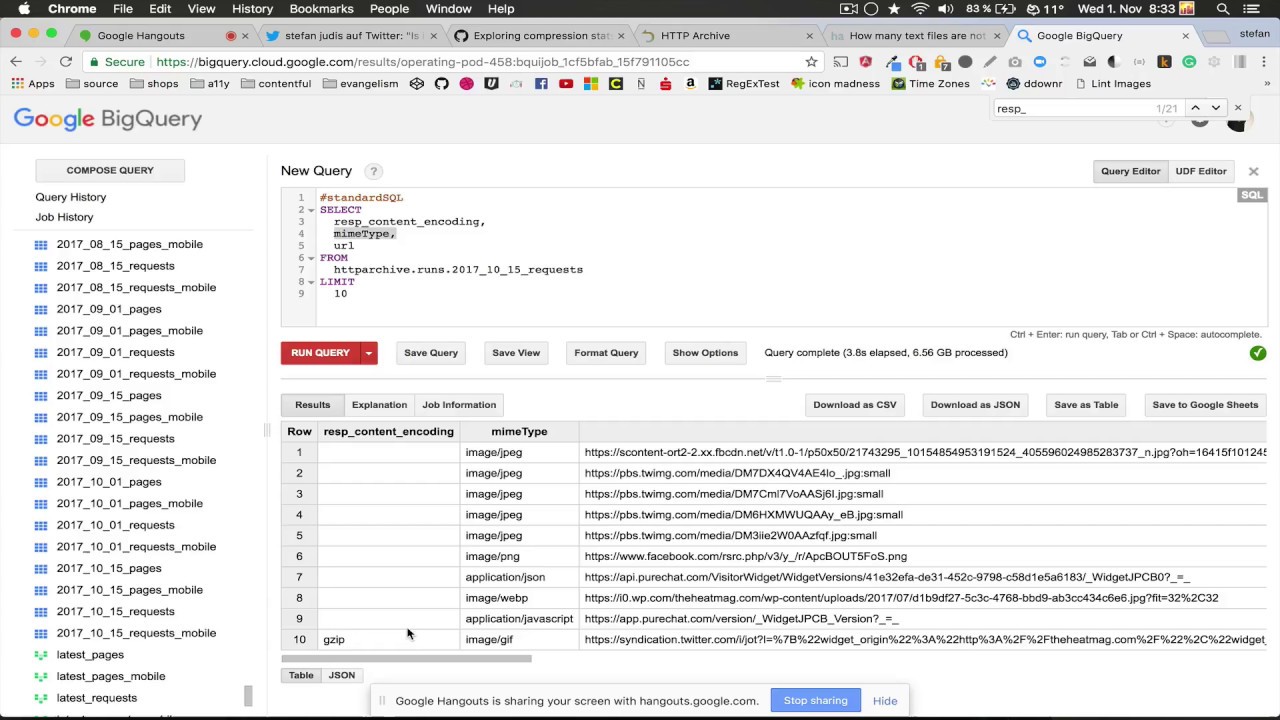This screenshot has width=1280, height=720.
Task: Open the Apps bookmark shortcut
Action: (33, 84)
